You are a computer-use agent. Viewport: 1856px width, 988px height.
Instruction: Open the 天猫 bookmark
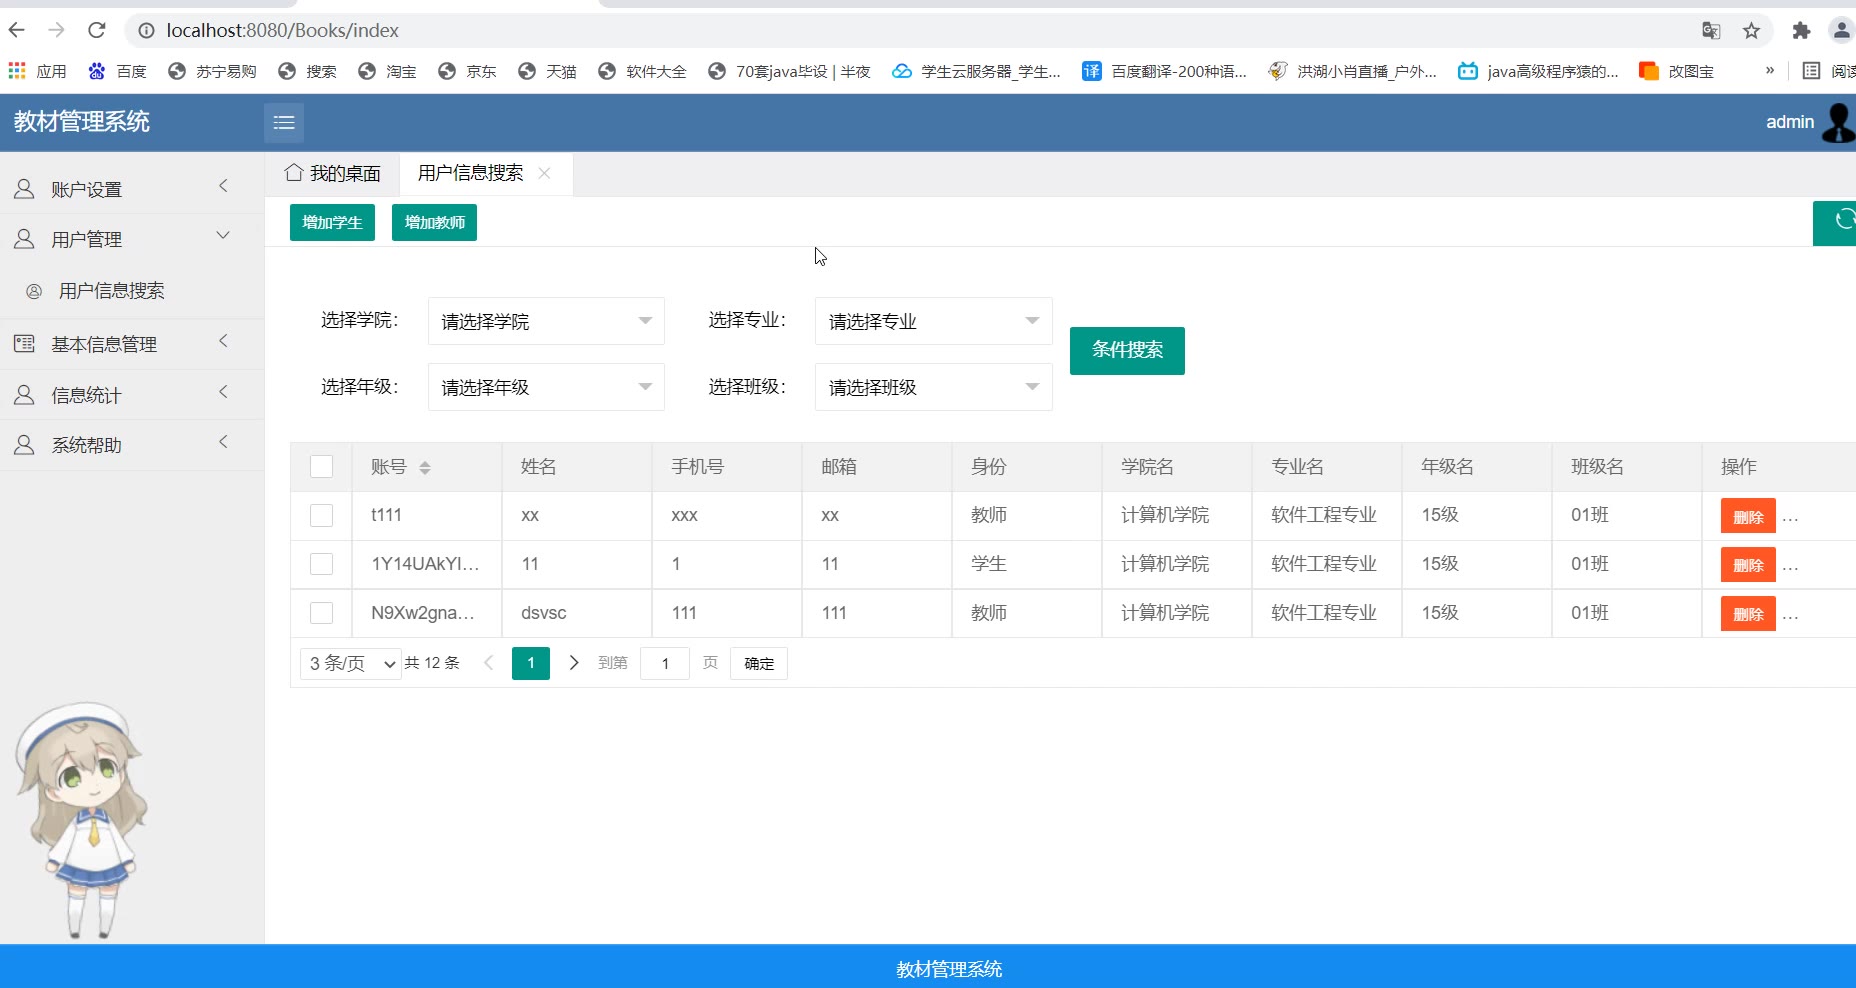(x=547, y=71)
